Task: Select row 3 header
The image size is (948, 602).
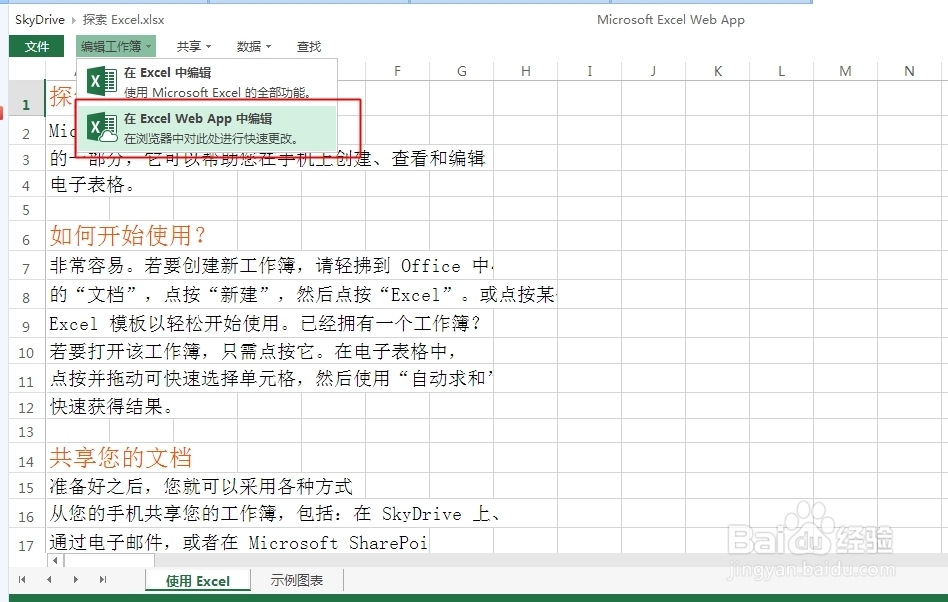Action: click(x=27, y=158)
